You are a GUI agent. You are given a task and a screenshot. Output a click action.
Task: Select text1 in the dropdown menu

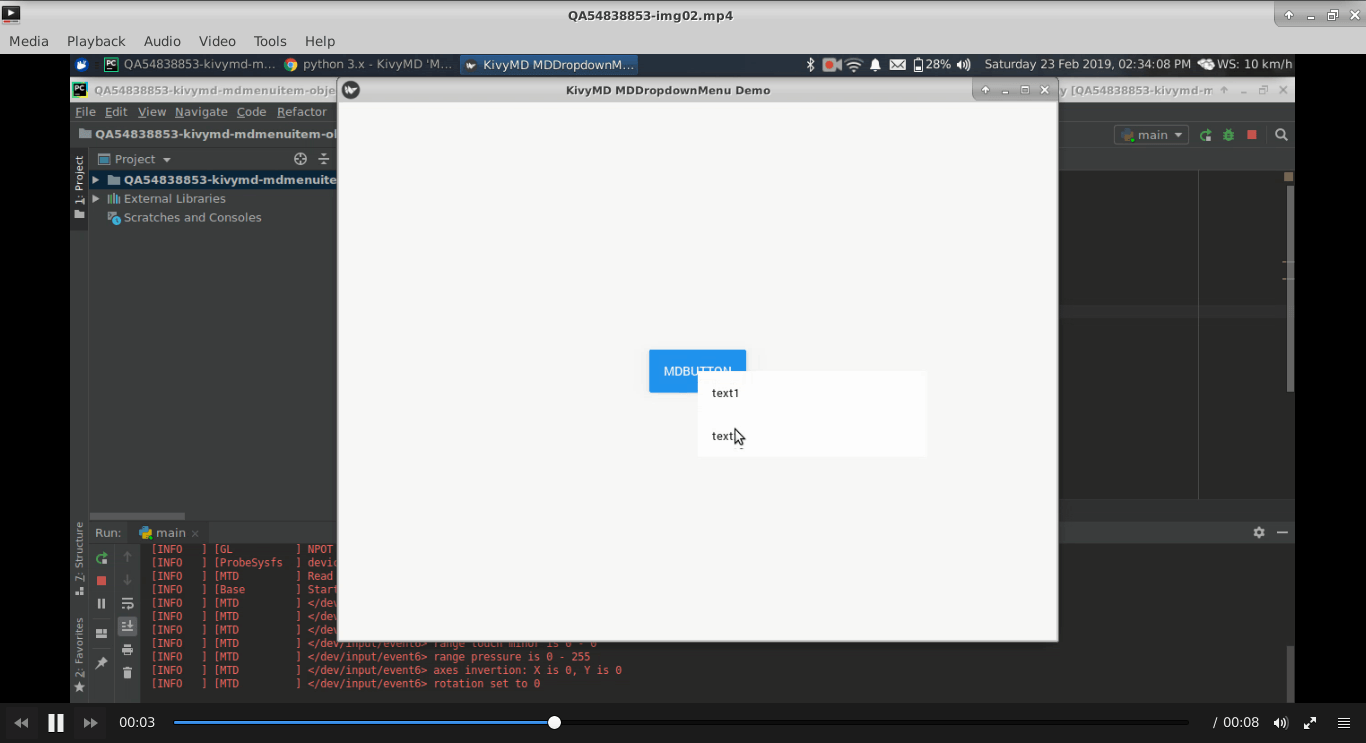click(x=725, y=393)
